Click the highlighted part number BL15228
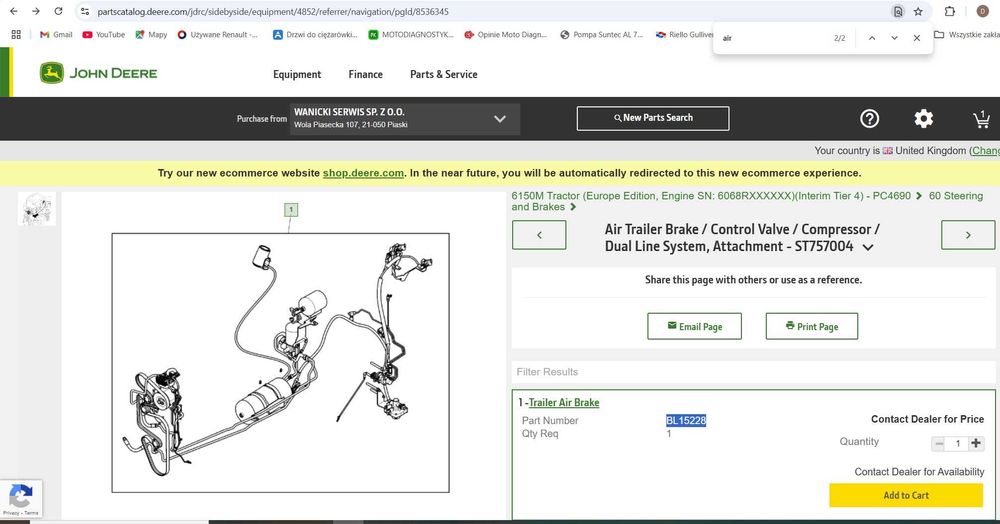 point(686,420)
